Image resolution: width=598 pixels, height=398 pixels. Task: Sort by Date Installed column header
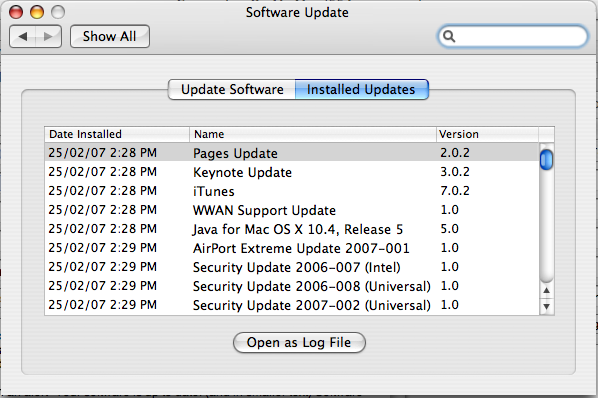coord(117,134)
